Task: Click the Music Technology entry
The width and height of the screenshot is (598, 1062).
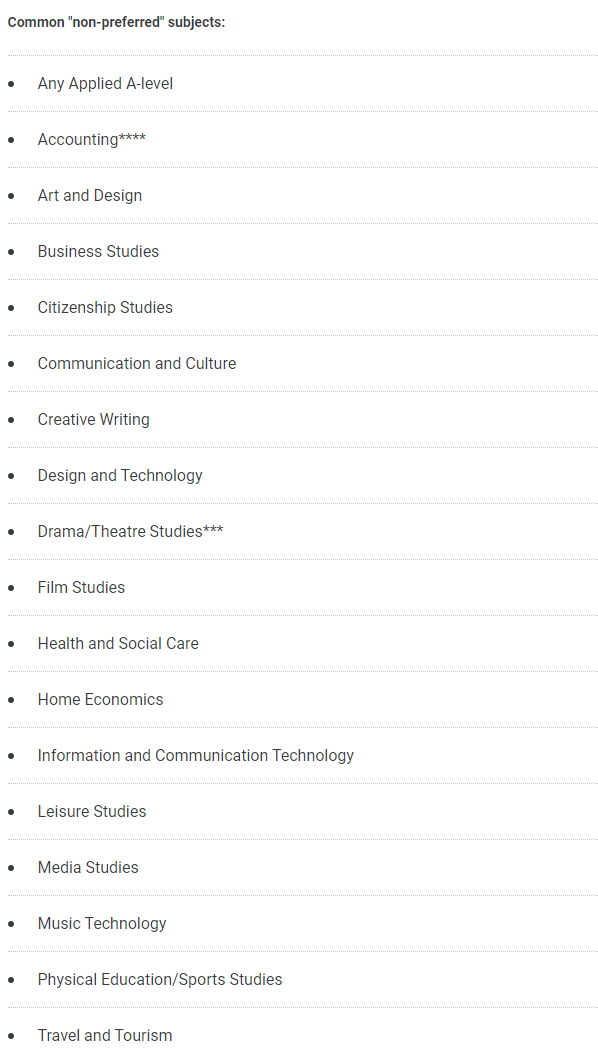Action: click(102, 923)
